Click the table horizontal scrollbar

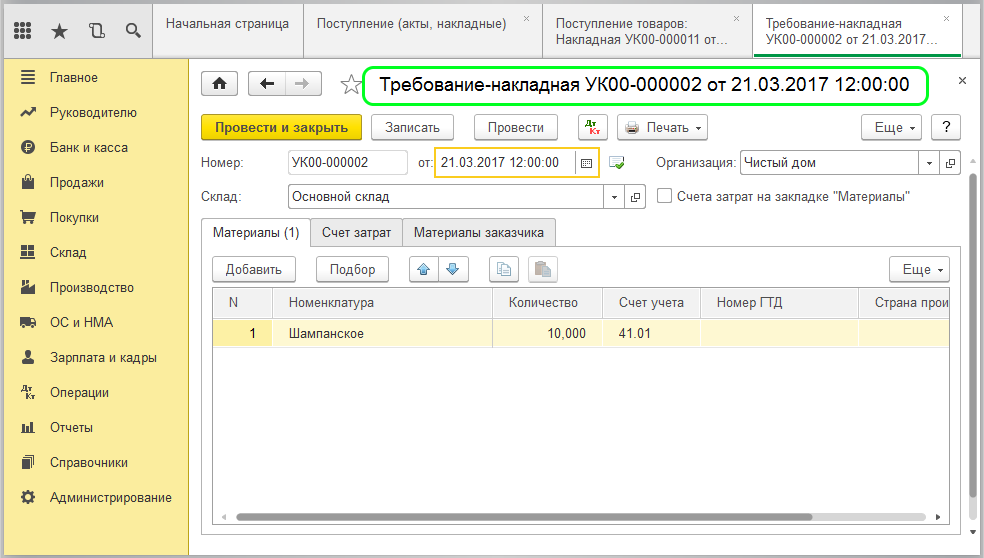[524, 517]
